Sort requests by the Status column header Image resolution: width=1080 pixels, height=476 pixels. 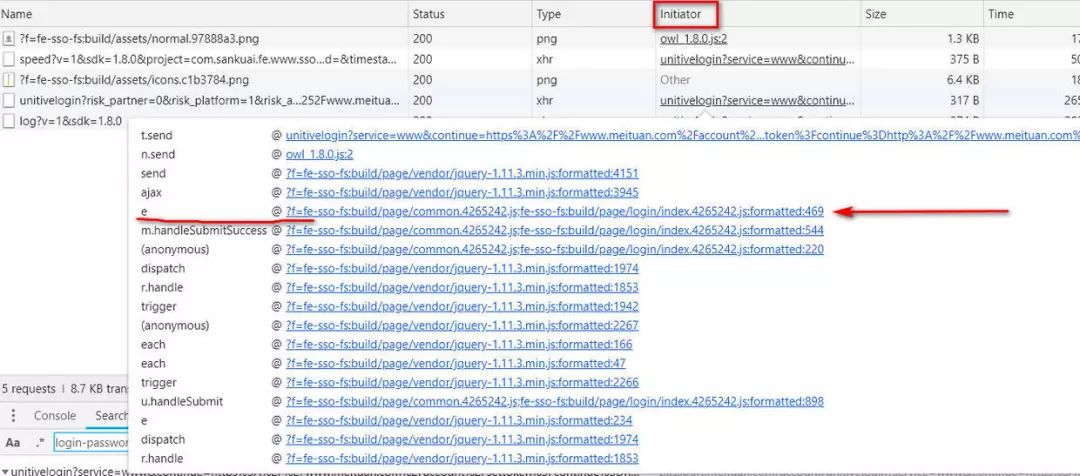coord(470,14)
